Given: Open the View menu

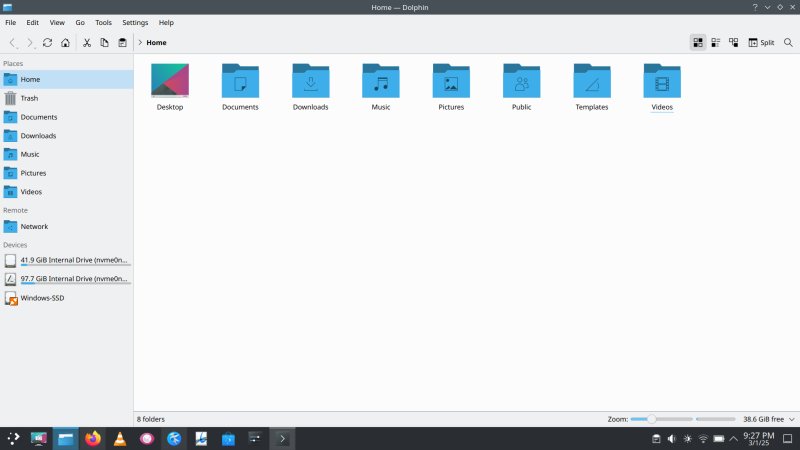Looking at the screenshot, I should (x=57, y=22).
